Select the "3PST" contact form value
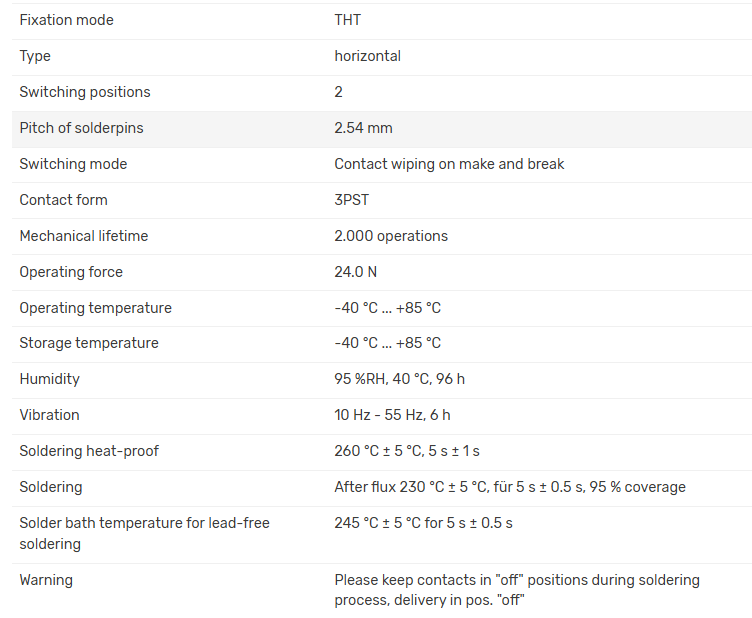This screenshot has height=618, width=752. pos(351,200)
